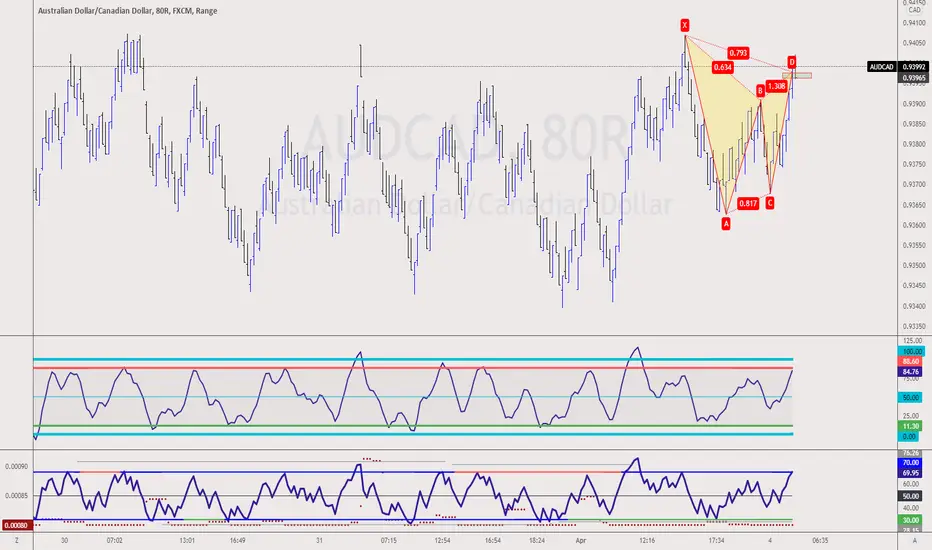The width and height of the screenshot is (932, 550).
Task: Click the 13:01 time axis label
Action: click(x=187, y=540)
